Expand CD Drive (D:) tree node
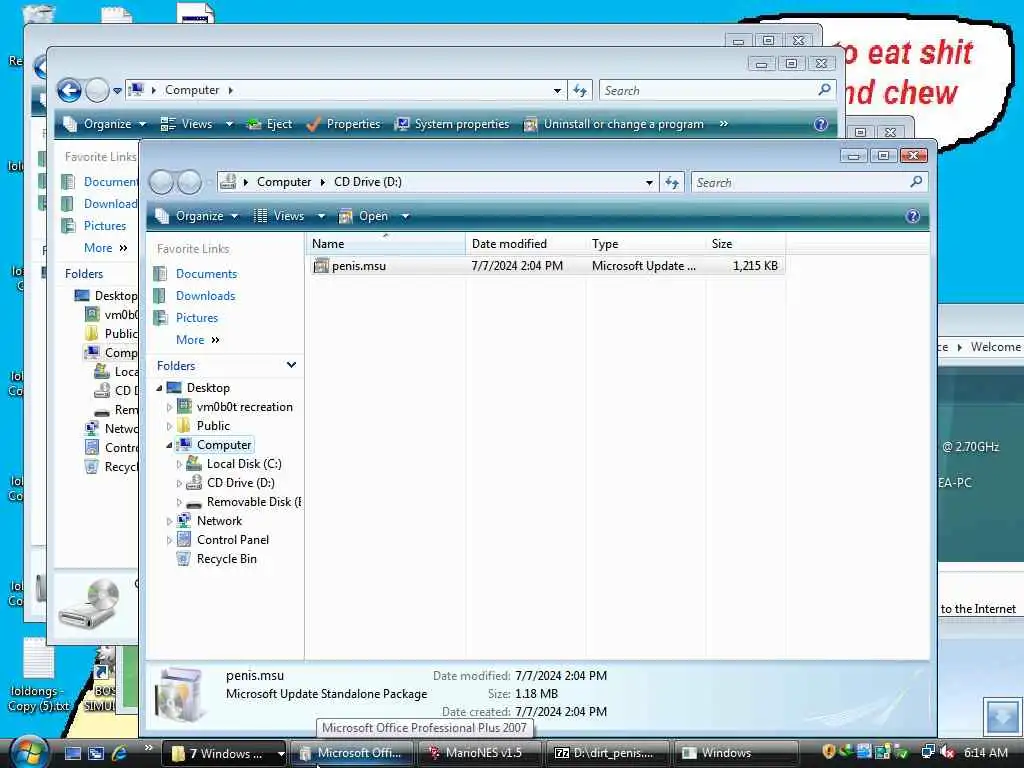Image resolution: width=1024 pixels, height=768 pixels. click(x=179, y=483)
